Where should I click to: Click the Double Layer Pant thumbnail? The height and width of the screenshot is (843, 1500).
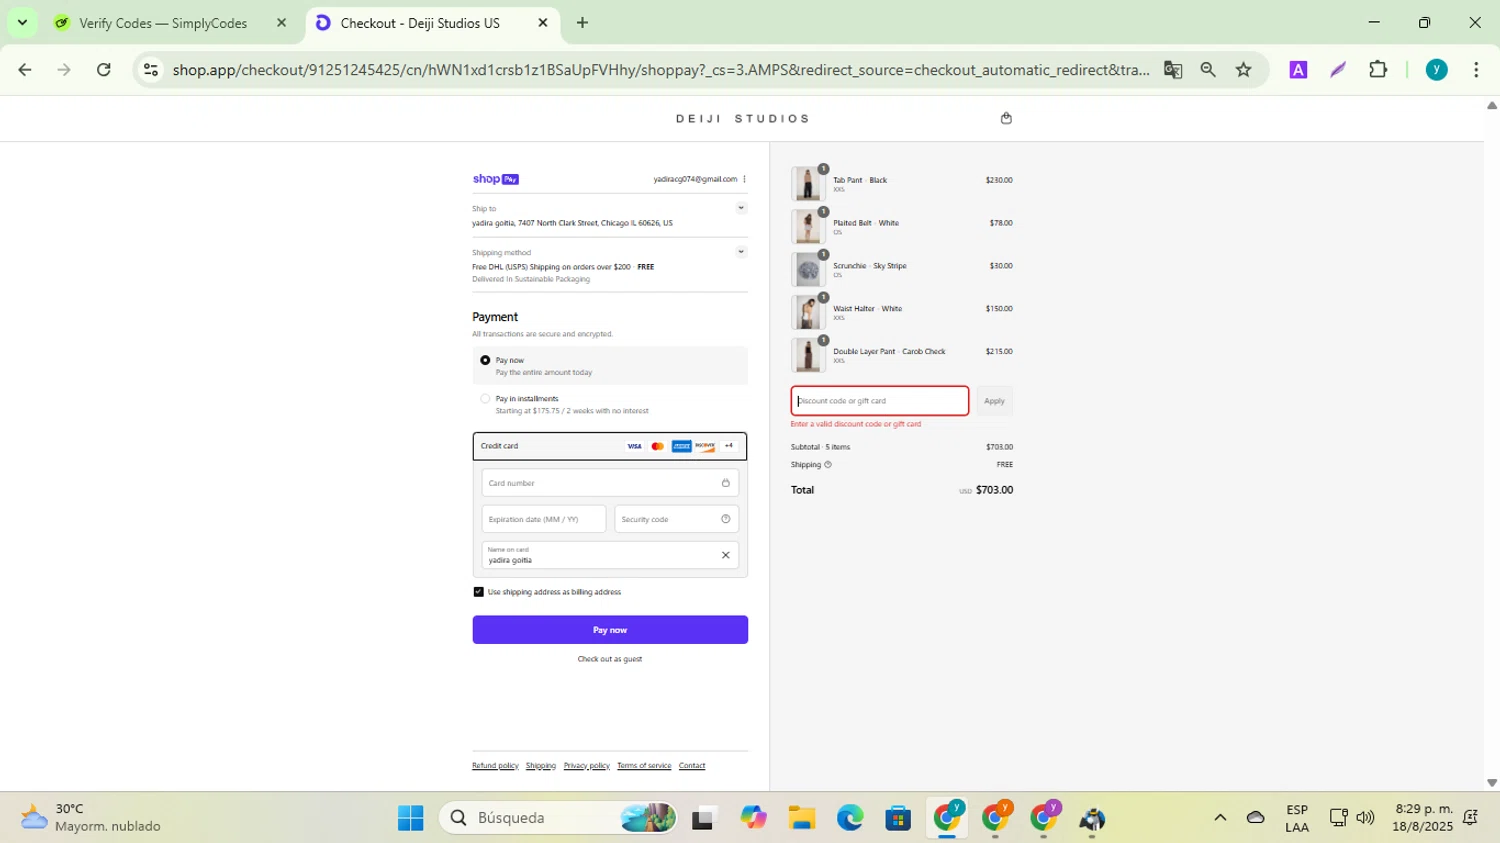[808, 356]
